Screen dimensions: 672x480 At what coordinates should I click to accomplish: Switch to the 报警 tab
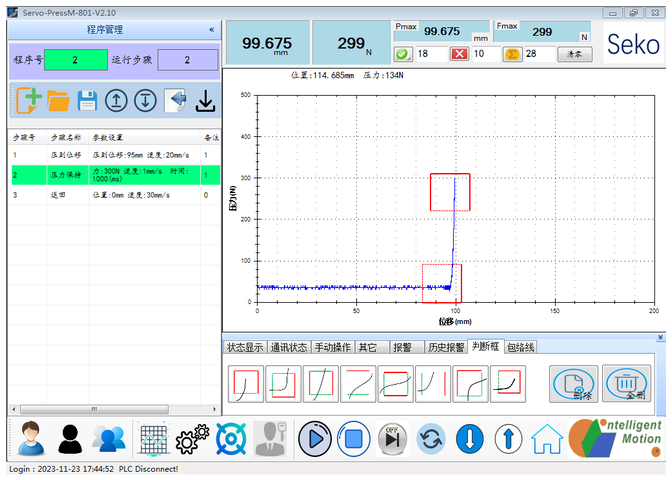pyautogui.click(x=407, y=348)
